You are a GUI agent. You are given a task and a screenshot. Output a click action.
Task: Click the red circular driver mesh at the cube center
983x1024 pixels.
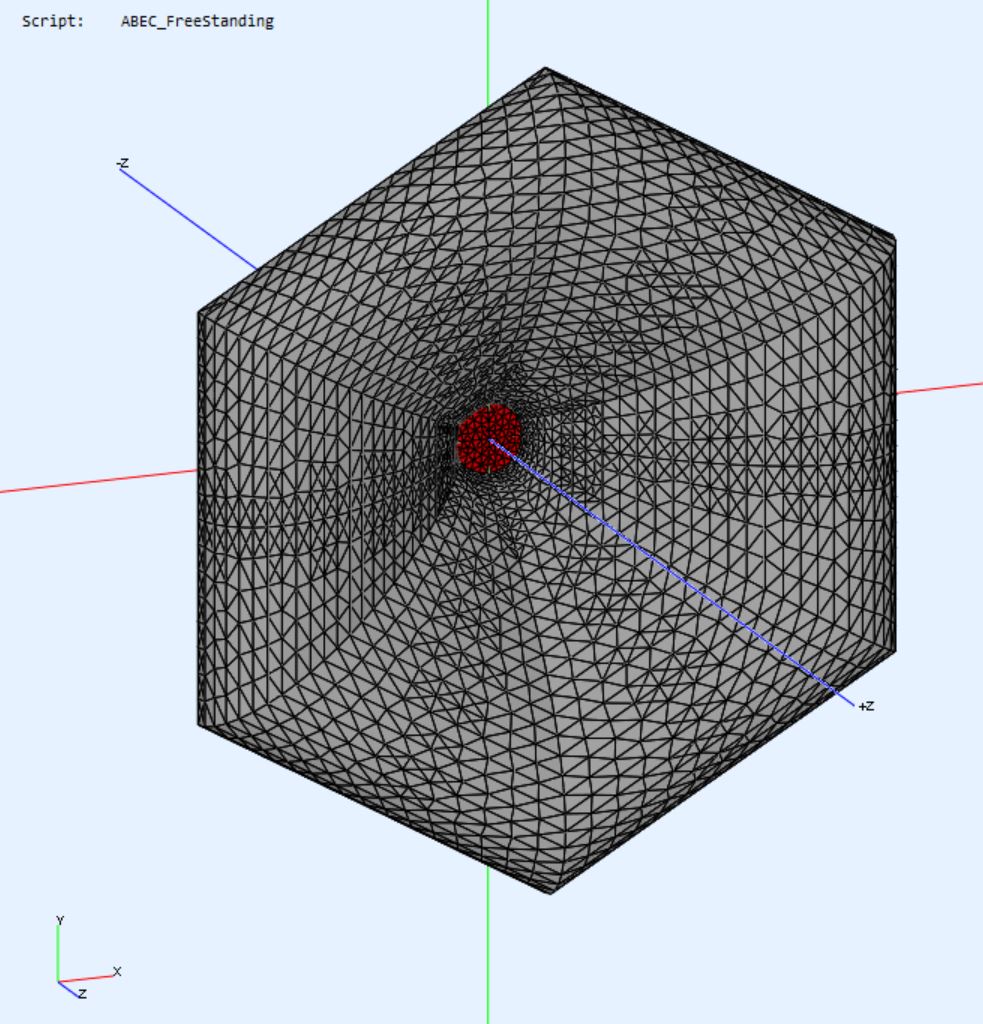point(489,438)
